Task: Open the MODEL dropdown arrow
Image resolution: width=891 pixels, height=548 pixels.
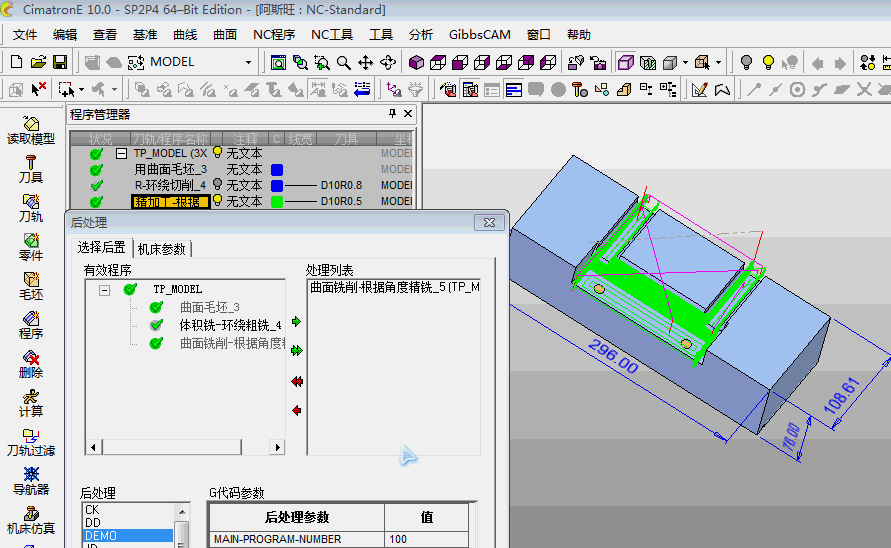Action: pyautogui.click(x=248, y=62)
